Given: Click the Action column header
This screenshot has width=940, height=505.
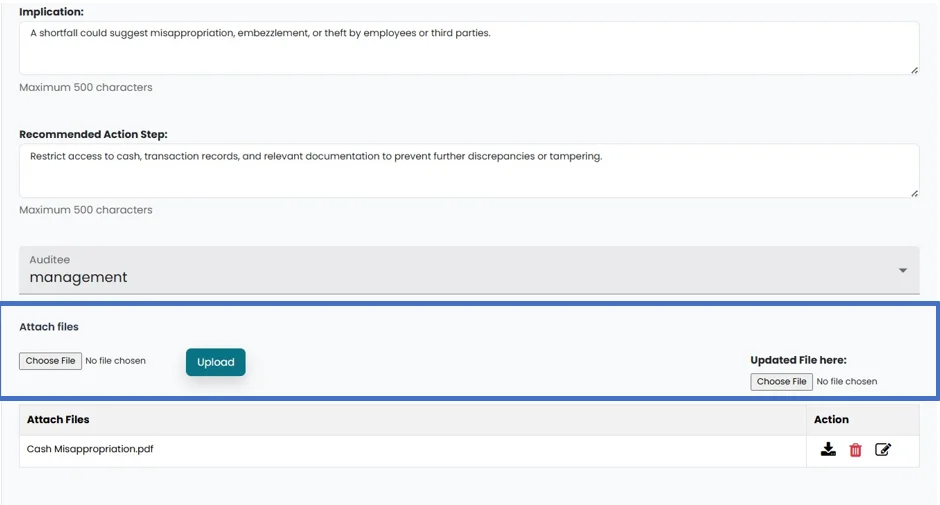Looking at the screenshot, I should tap(831, 420).
